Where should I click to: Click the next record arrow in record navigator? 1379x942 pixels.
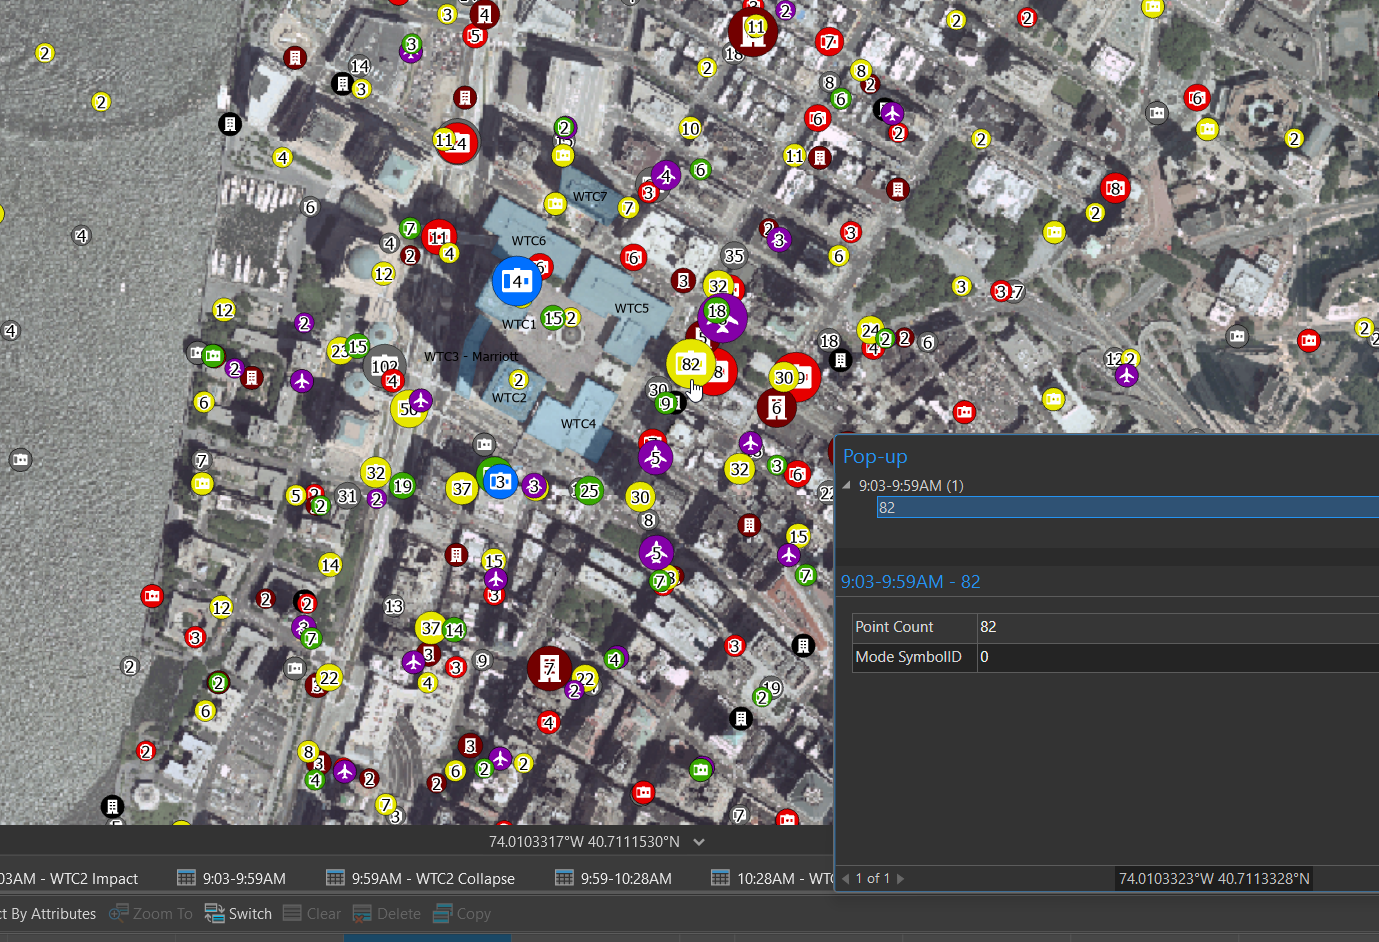(899, 878)
